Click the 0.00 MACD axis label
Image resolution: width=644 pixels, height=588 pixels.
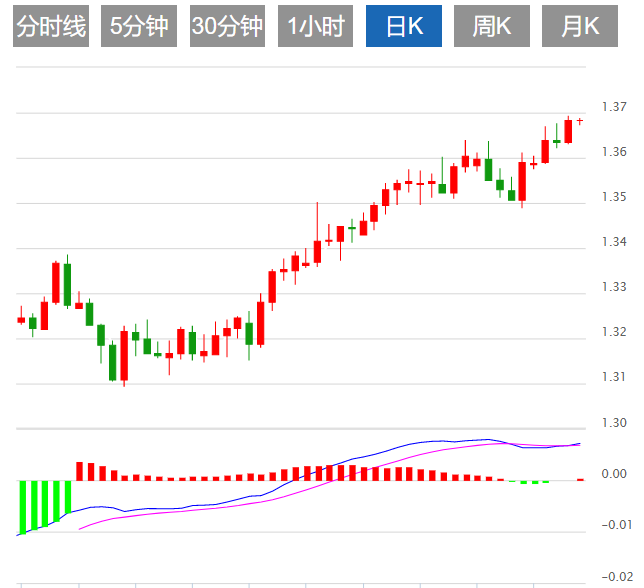click(x=614, y=474)
